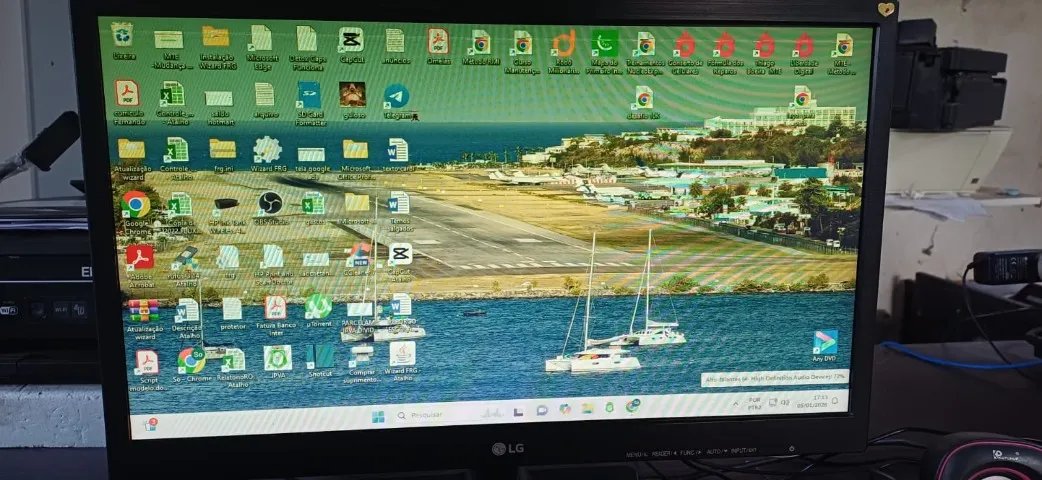Launch OBS Studio from the desktop
Screen dimensions: 1042x480
(270, 203)
